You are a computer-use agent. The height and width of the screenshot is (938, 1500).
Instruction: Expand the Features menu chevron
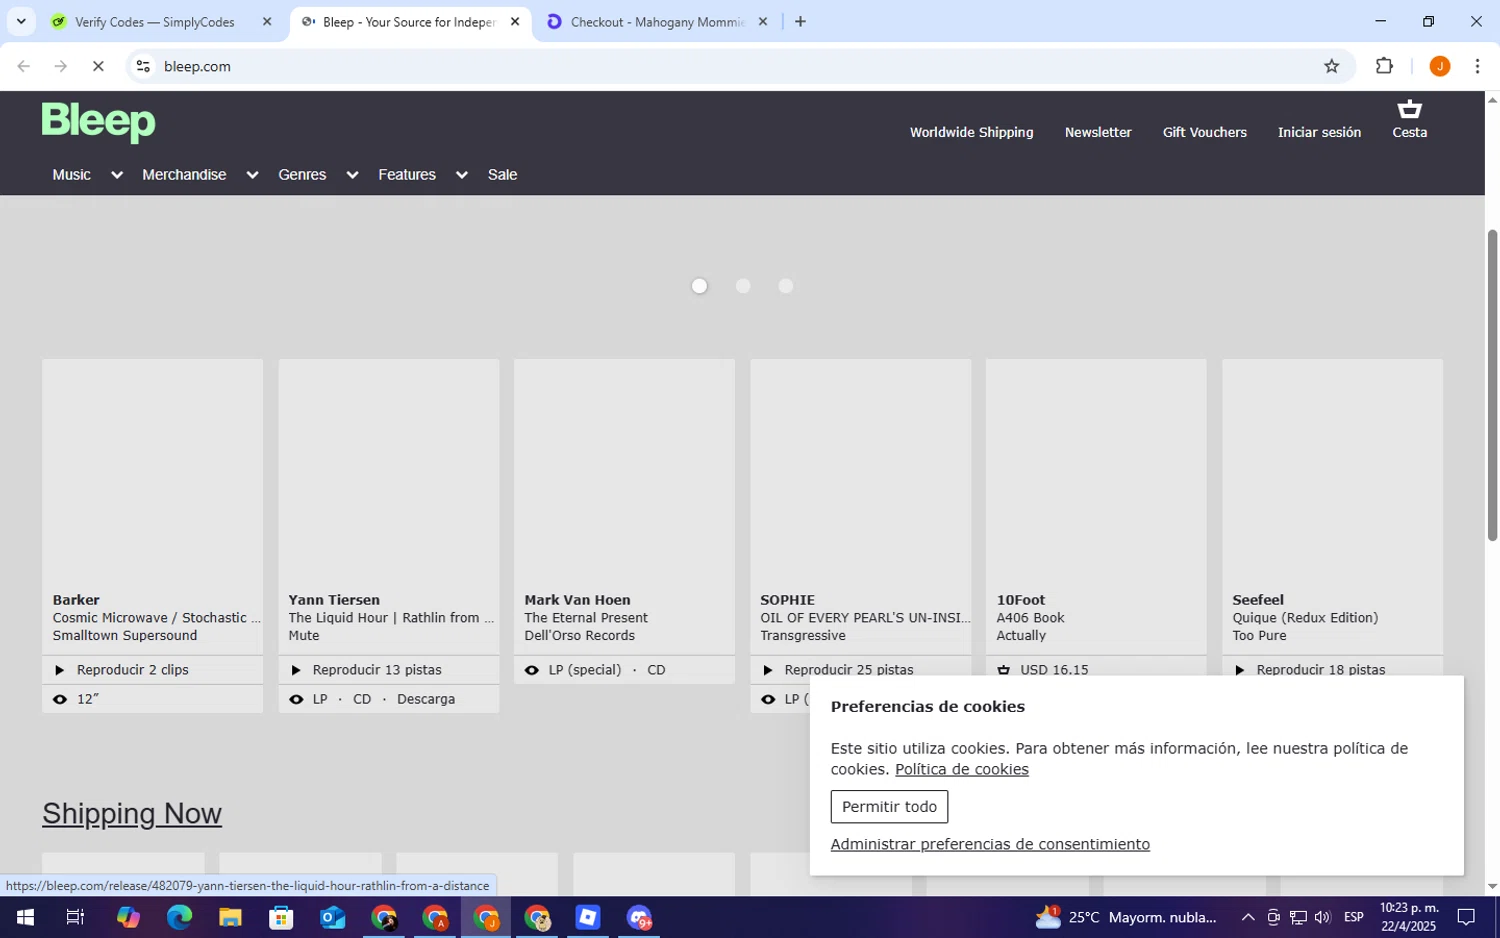(461, 175)
